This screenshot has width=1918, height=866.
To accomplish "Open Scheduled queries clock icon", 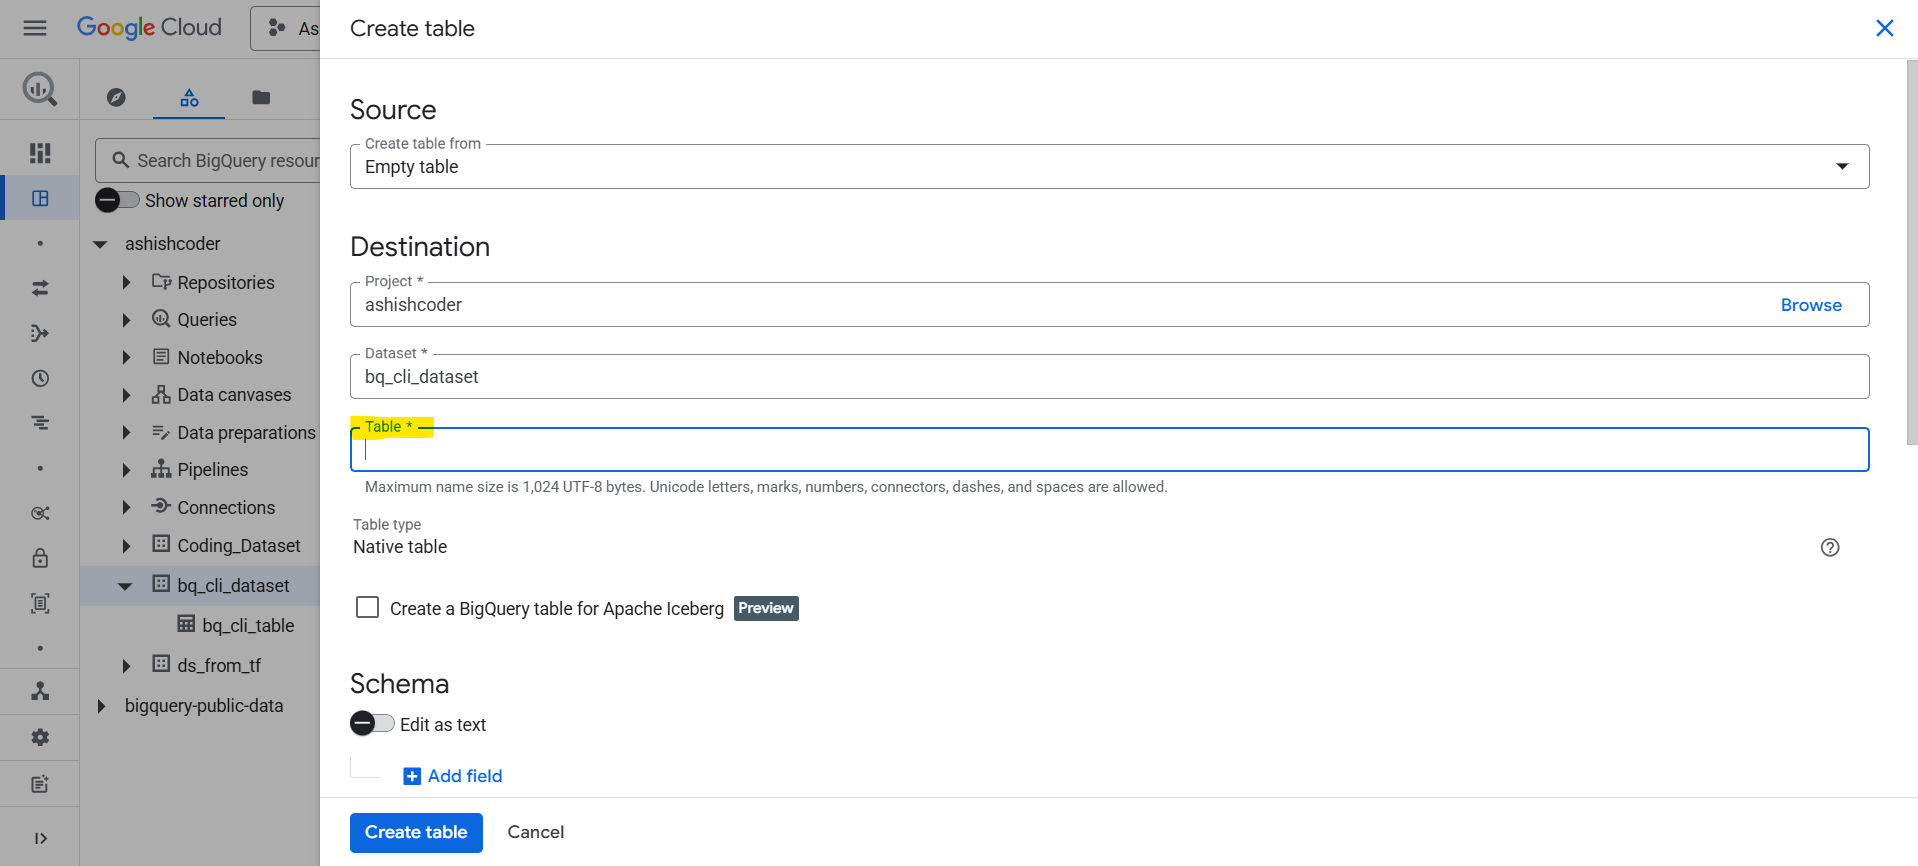I will coord(40,378).
